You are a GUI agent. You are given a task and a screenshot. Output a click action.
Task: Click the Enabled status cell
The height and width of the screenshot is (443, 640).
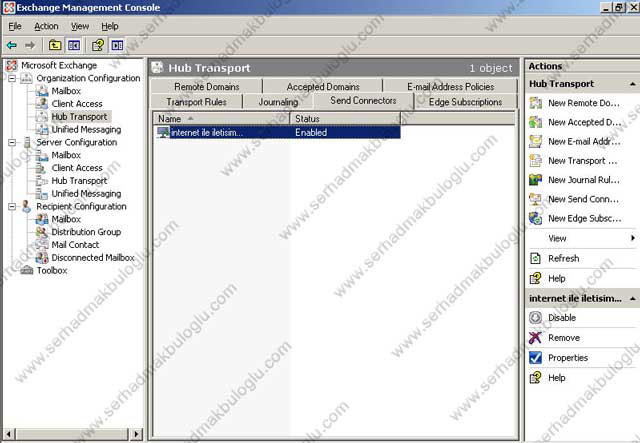(311, 132)
